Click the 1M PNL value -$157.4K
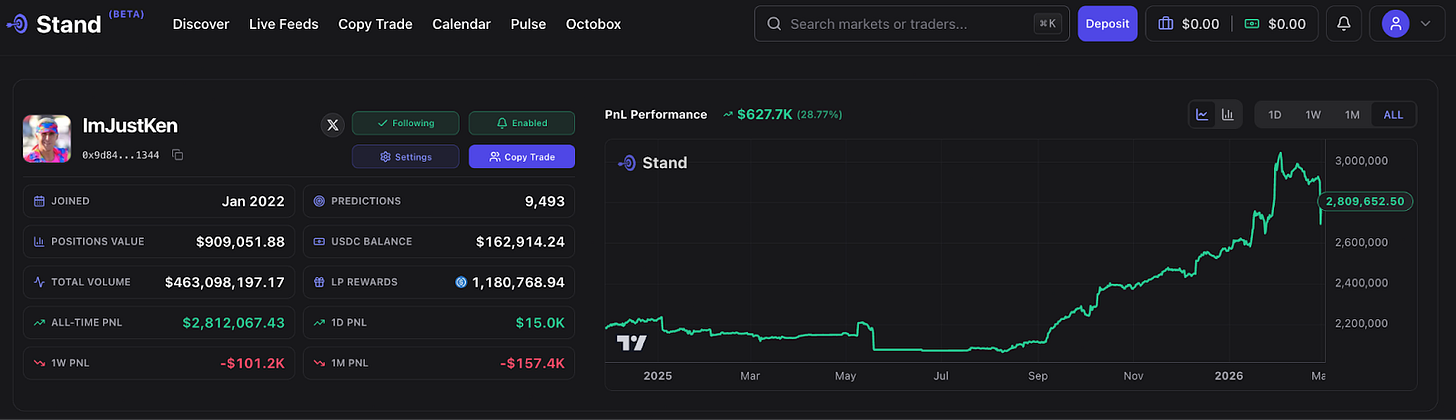 (x=532, y=362)
